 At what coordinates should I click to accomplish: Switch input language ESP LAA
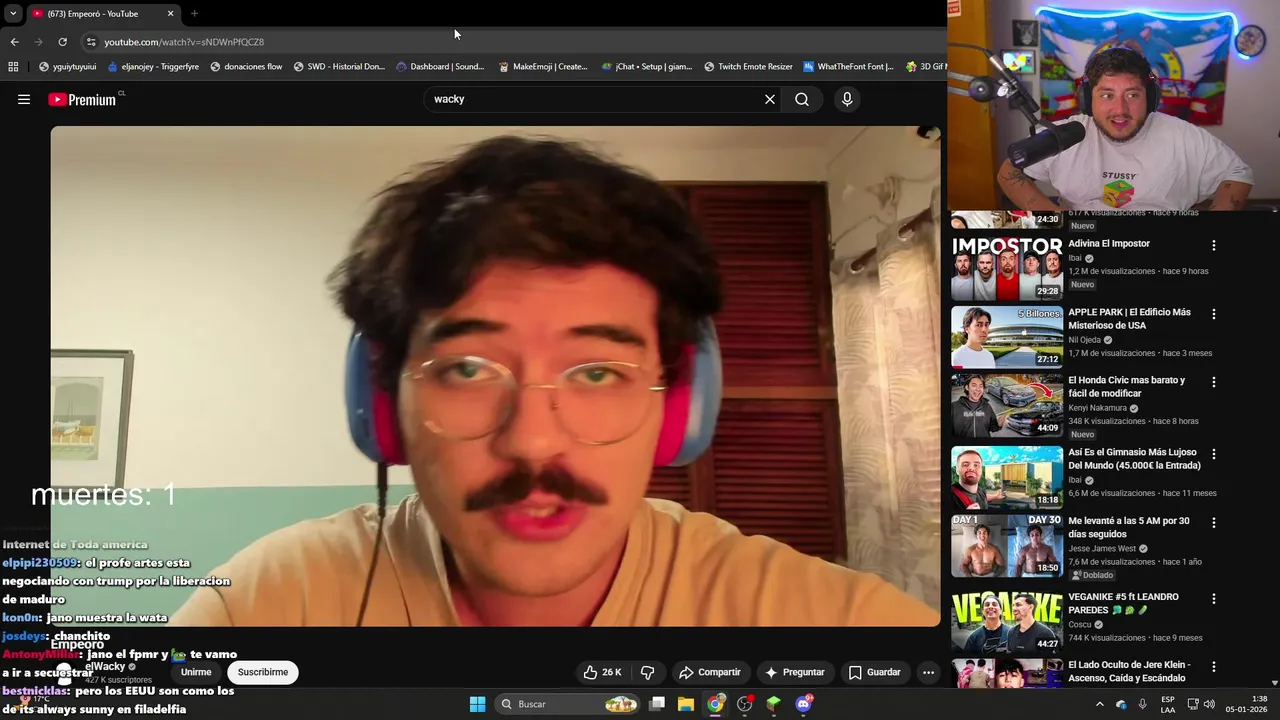(1168, 704)
